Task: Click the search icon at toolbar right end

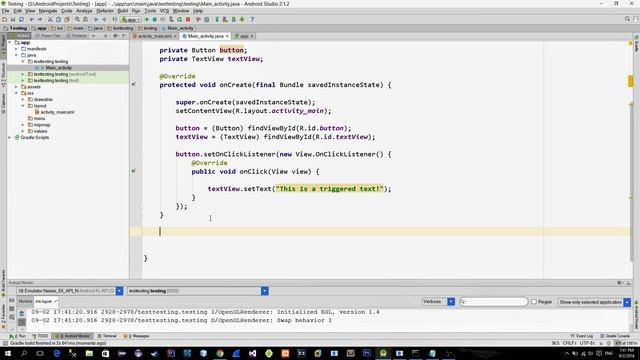Action: pos(627,19)
